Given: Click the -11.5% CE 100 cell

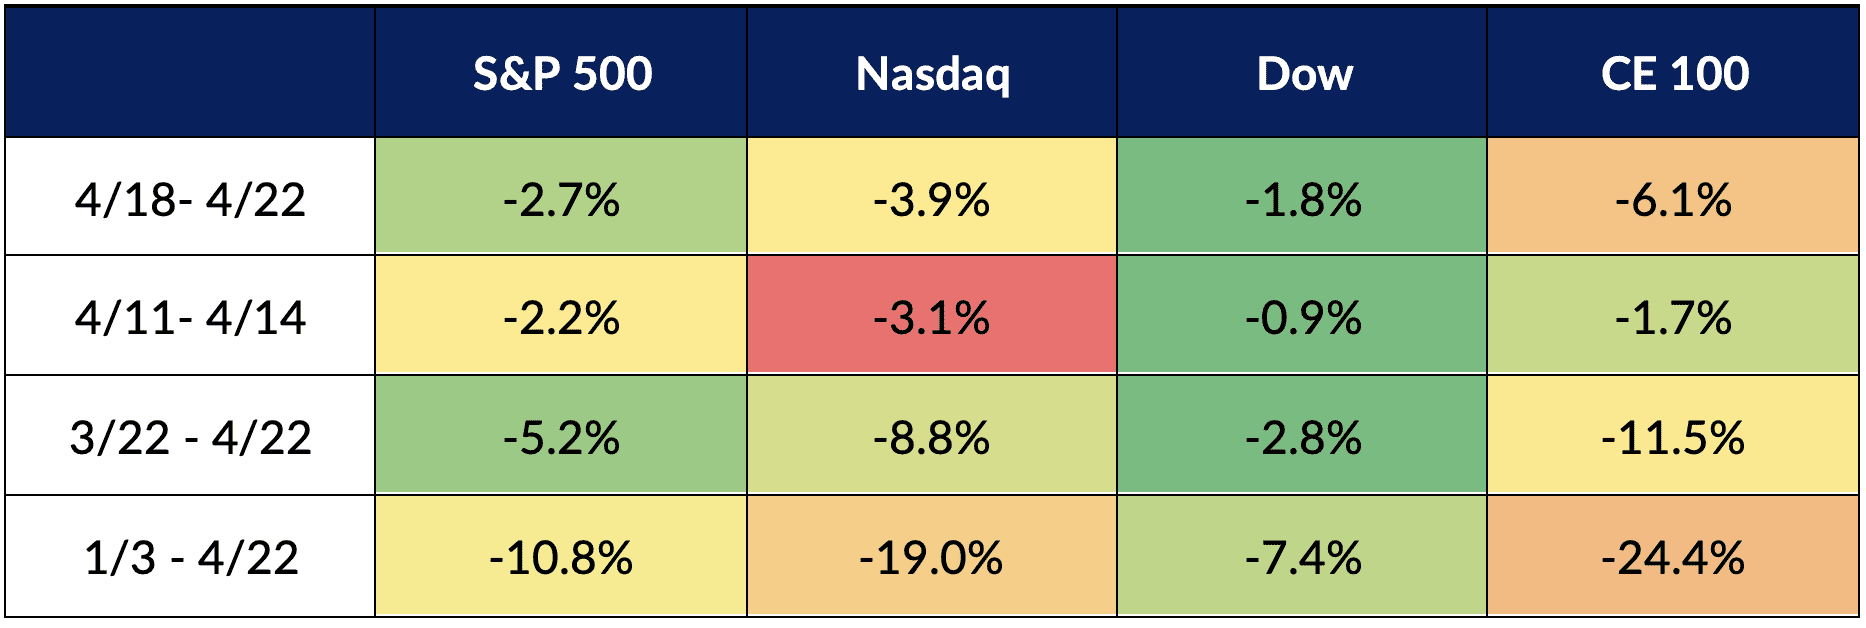Looking at the screenshot, I should click(1674, 437).
